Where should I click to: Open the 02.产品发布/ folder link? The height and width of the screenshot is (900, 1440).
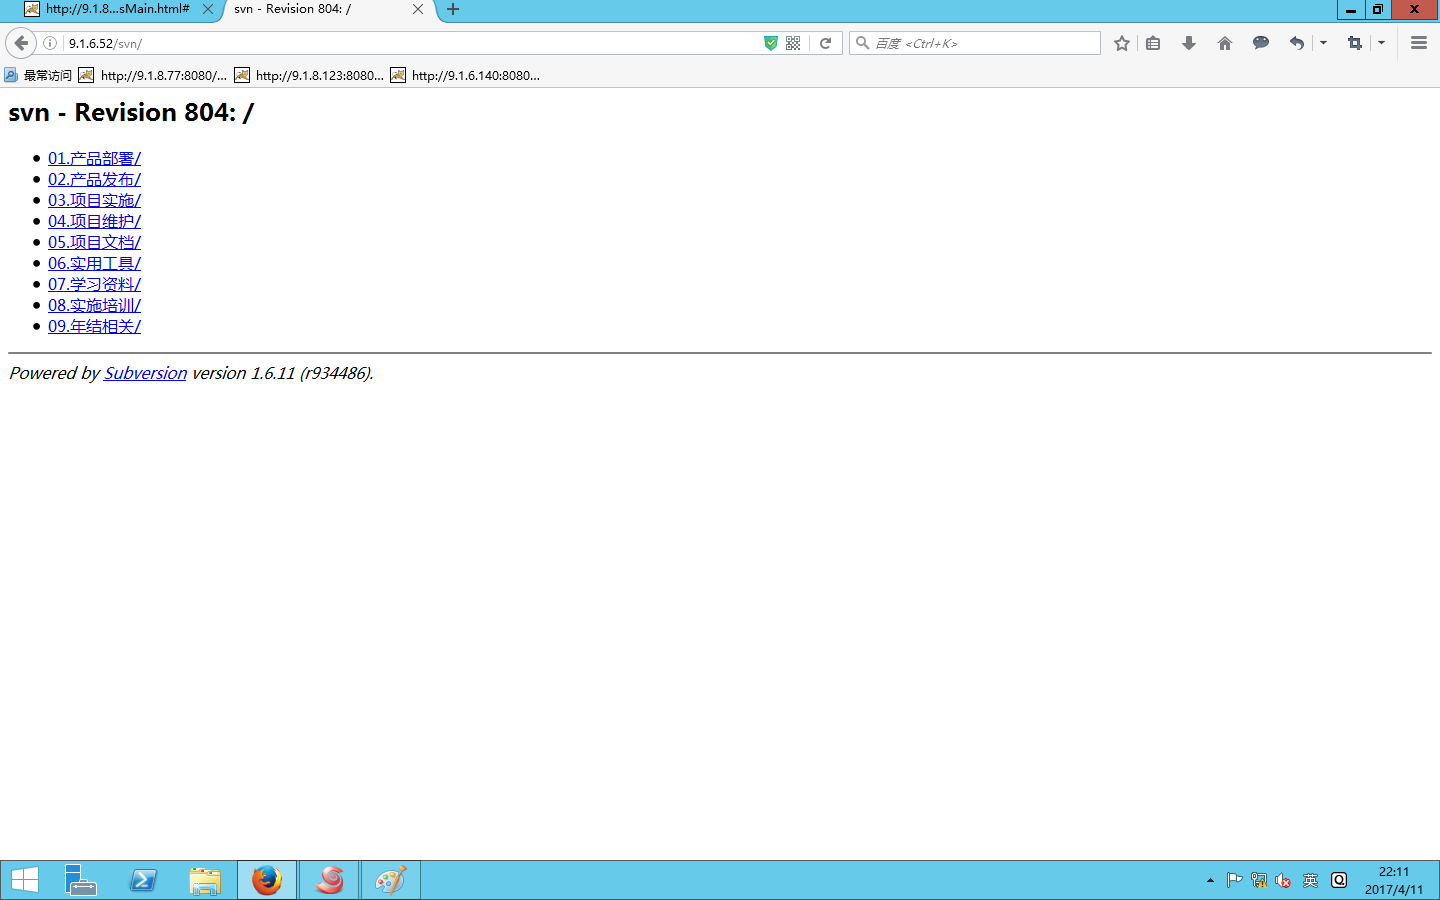[94, 179]
